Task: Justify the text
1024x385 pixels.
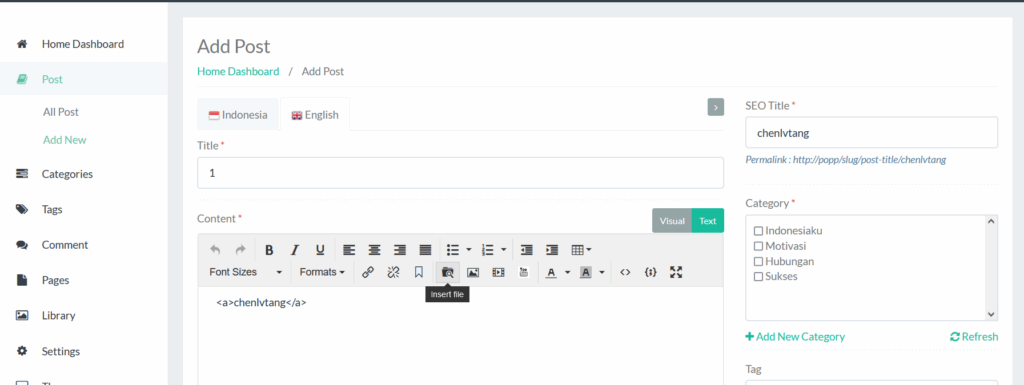Action: [x=425, y=250]
